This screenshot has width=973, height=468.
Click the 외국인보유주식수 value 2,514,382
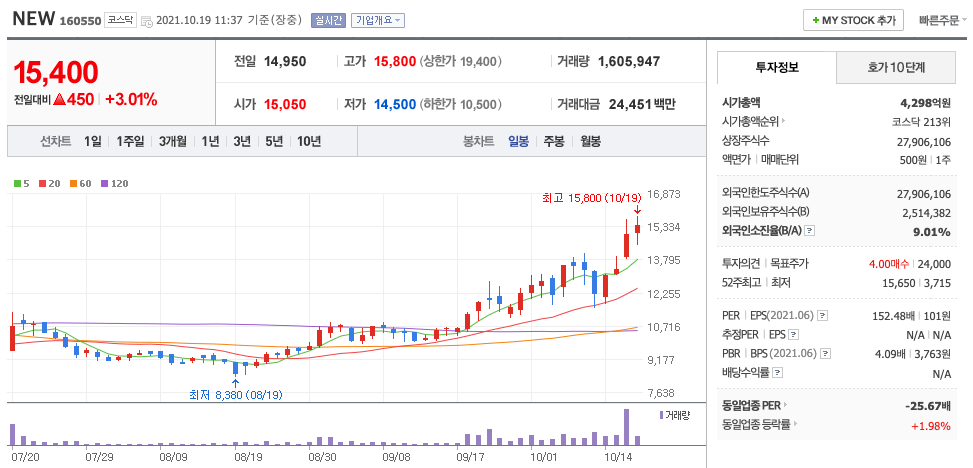[925, 213]
